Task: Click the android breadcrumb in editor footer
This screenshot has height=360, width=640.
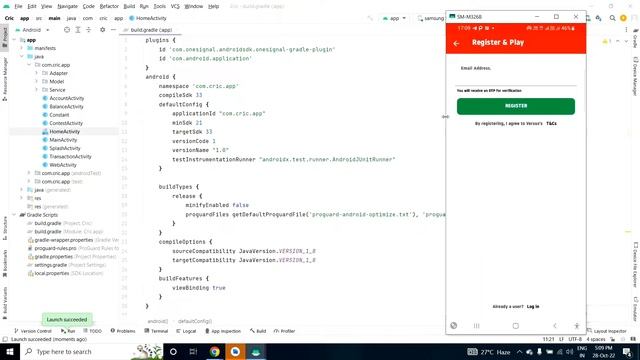Action: click(158, 321)
